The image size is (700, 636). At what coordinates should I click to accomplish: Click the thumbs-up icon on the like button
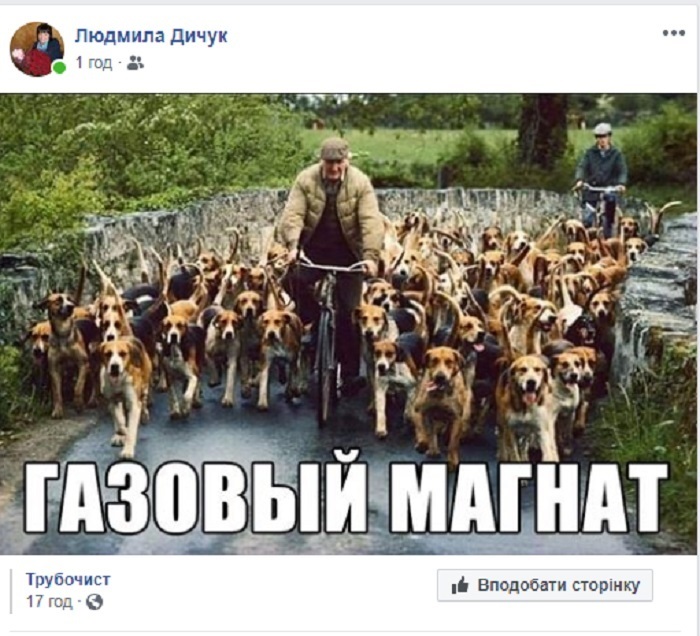(460, 585)
